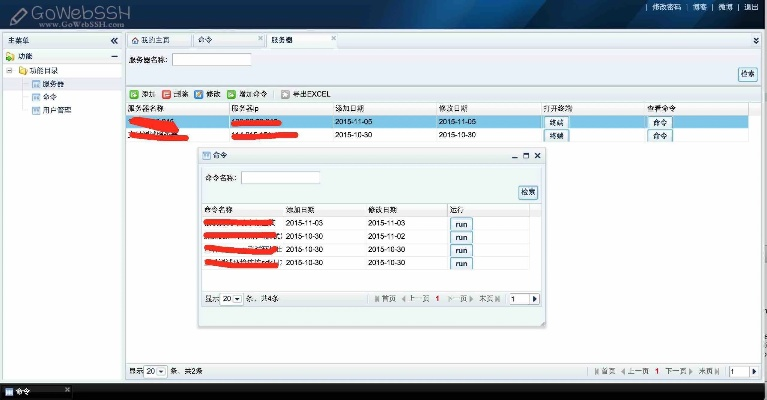Sort main grid by 修改日期 column header
Screen dimensions: 767x400
click(488, 109)
